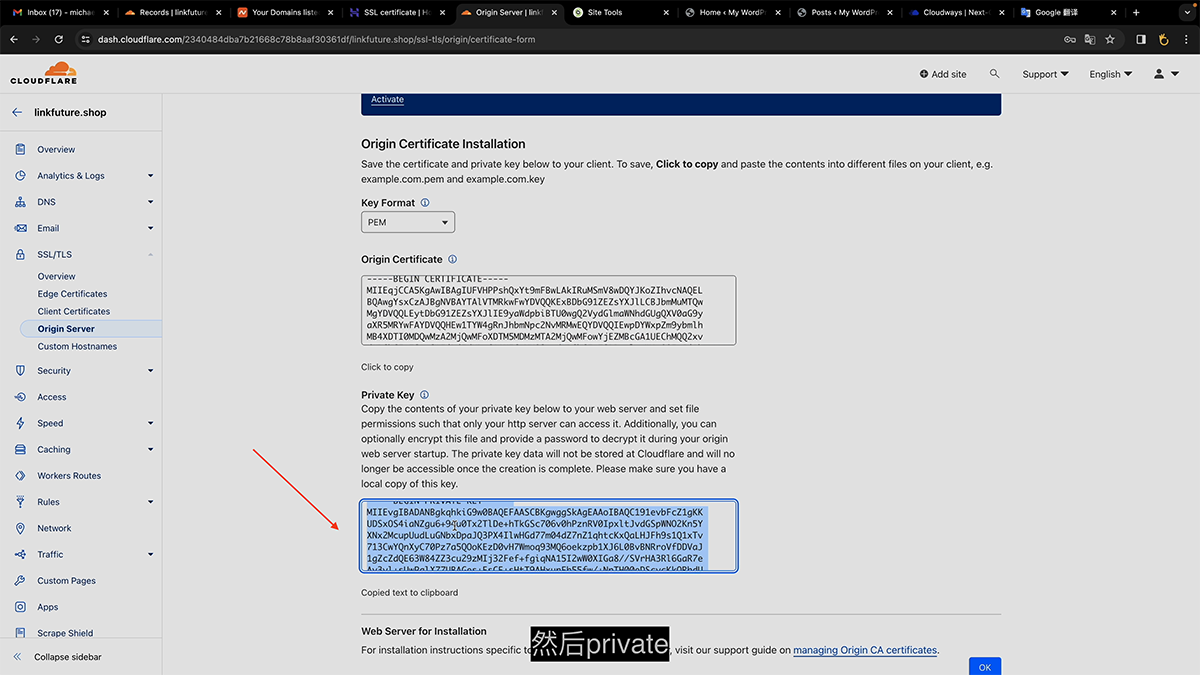1200x675 pixels.
Task: Open the Overview sidebar icon
Action: (x=20, y=150)
